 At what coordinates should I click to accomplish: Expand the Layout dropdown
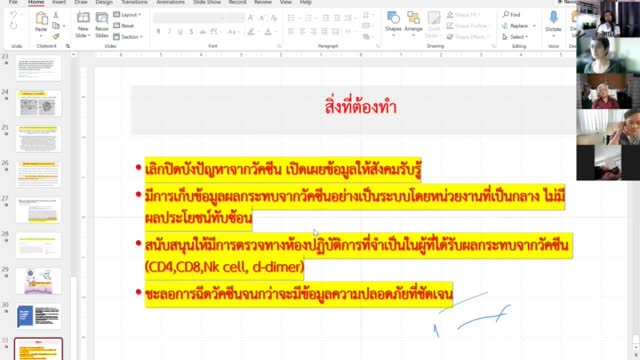(127, 15)
